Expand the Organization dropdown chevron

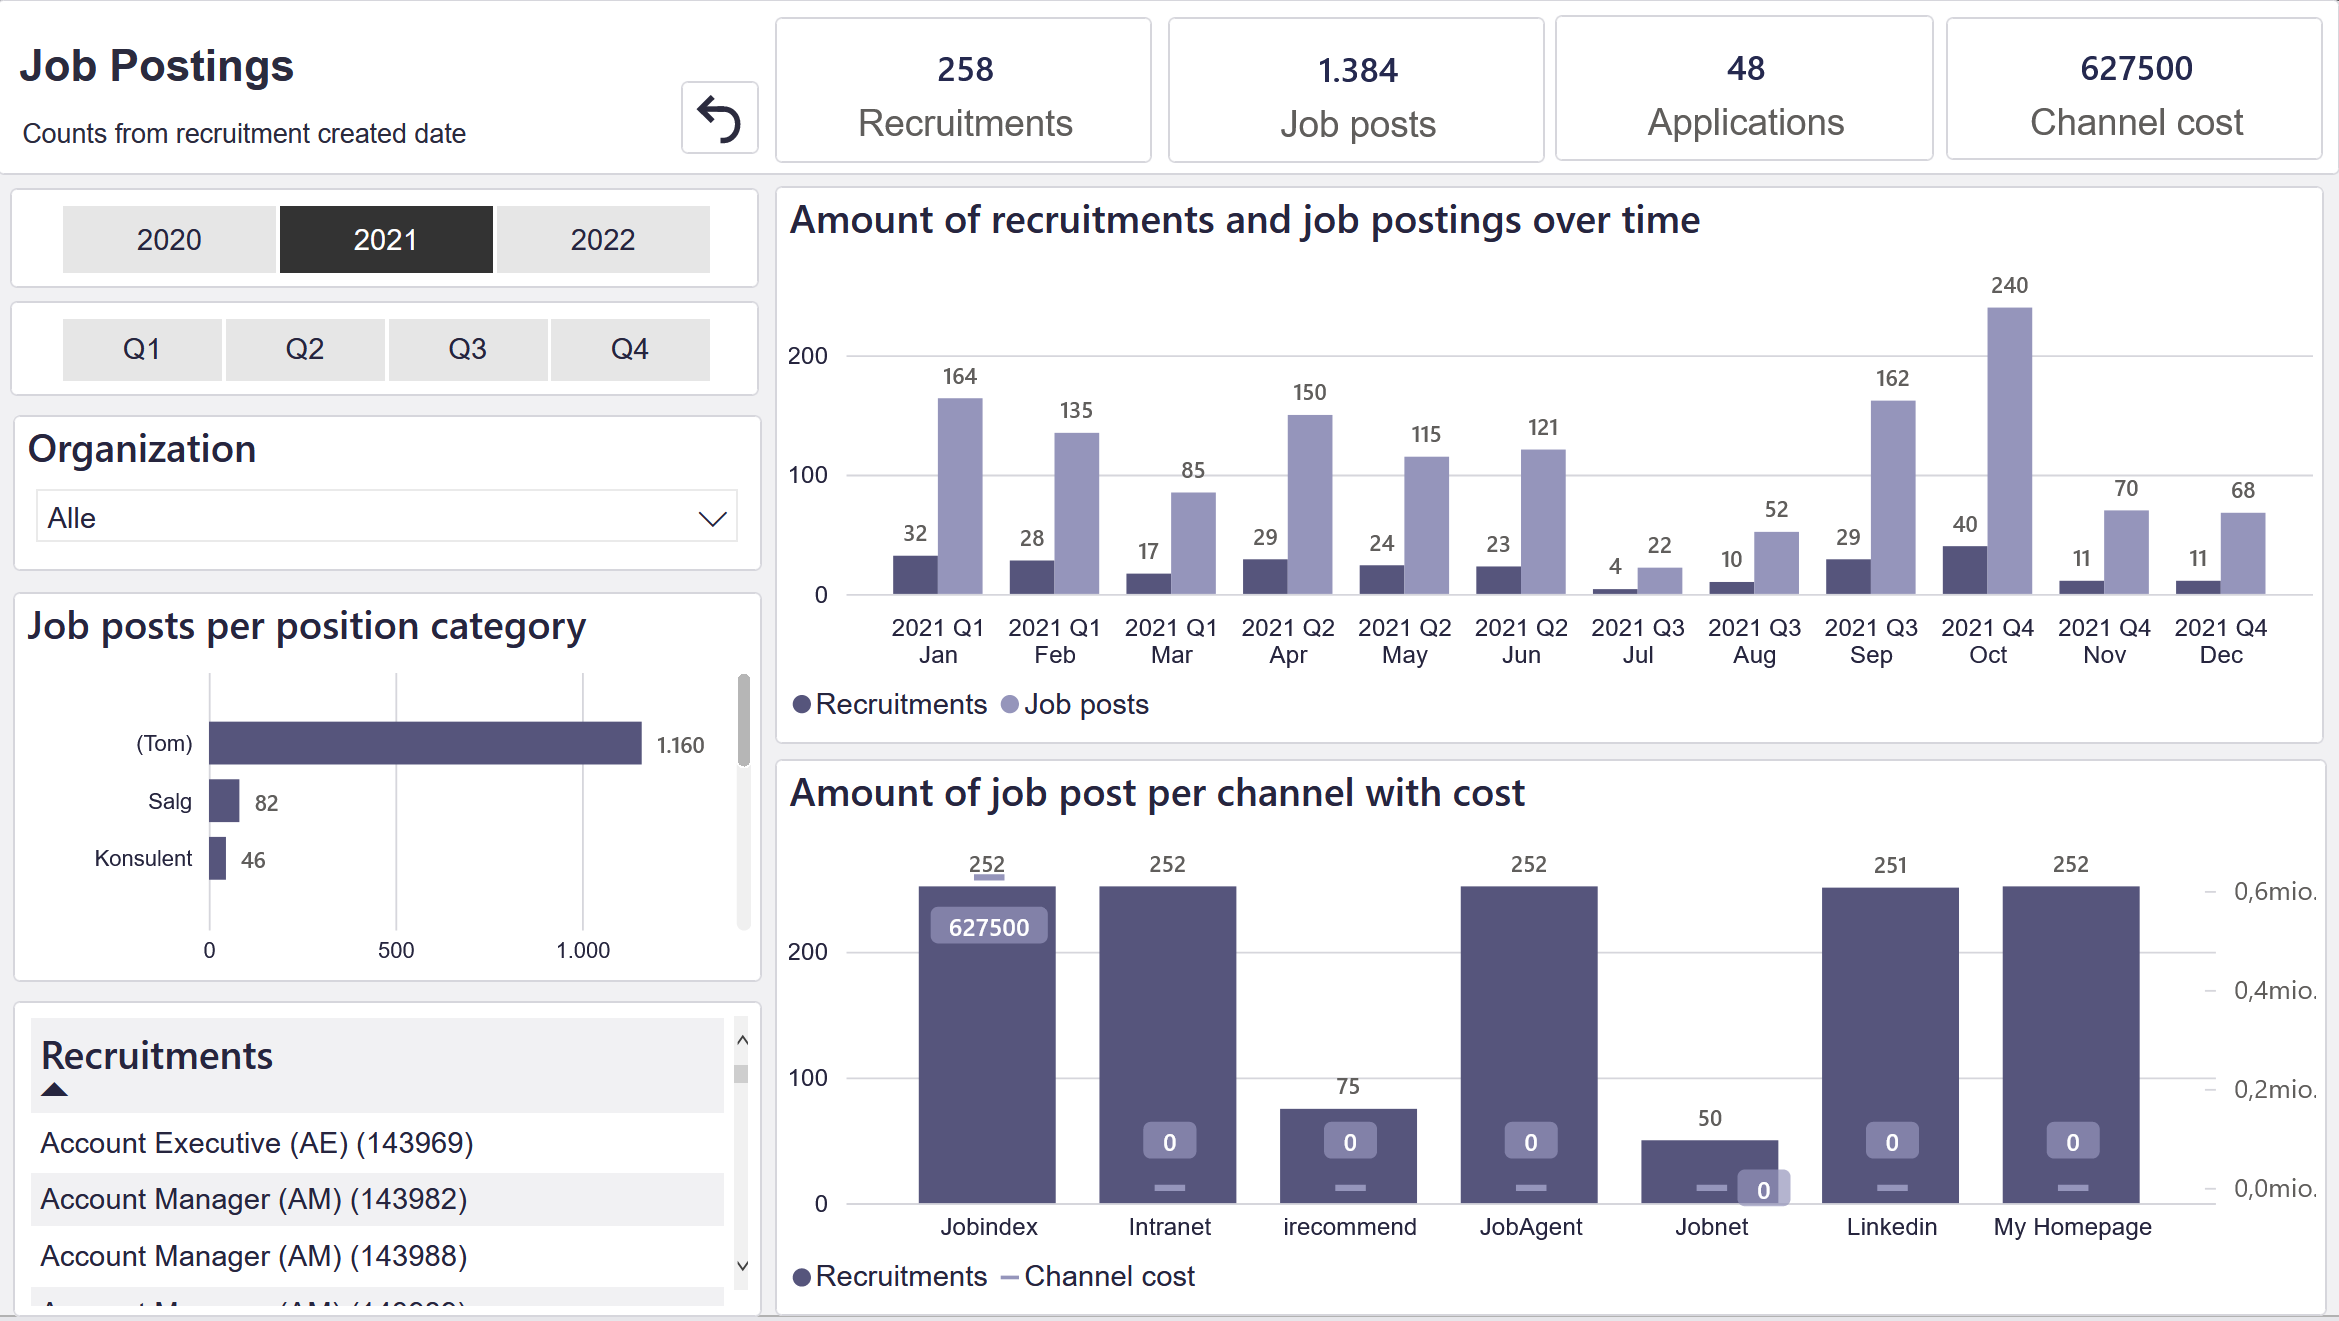point(712,519)
